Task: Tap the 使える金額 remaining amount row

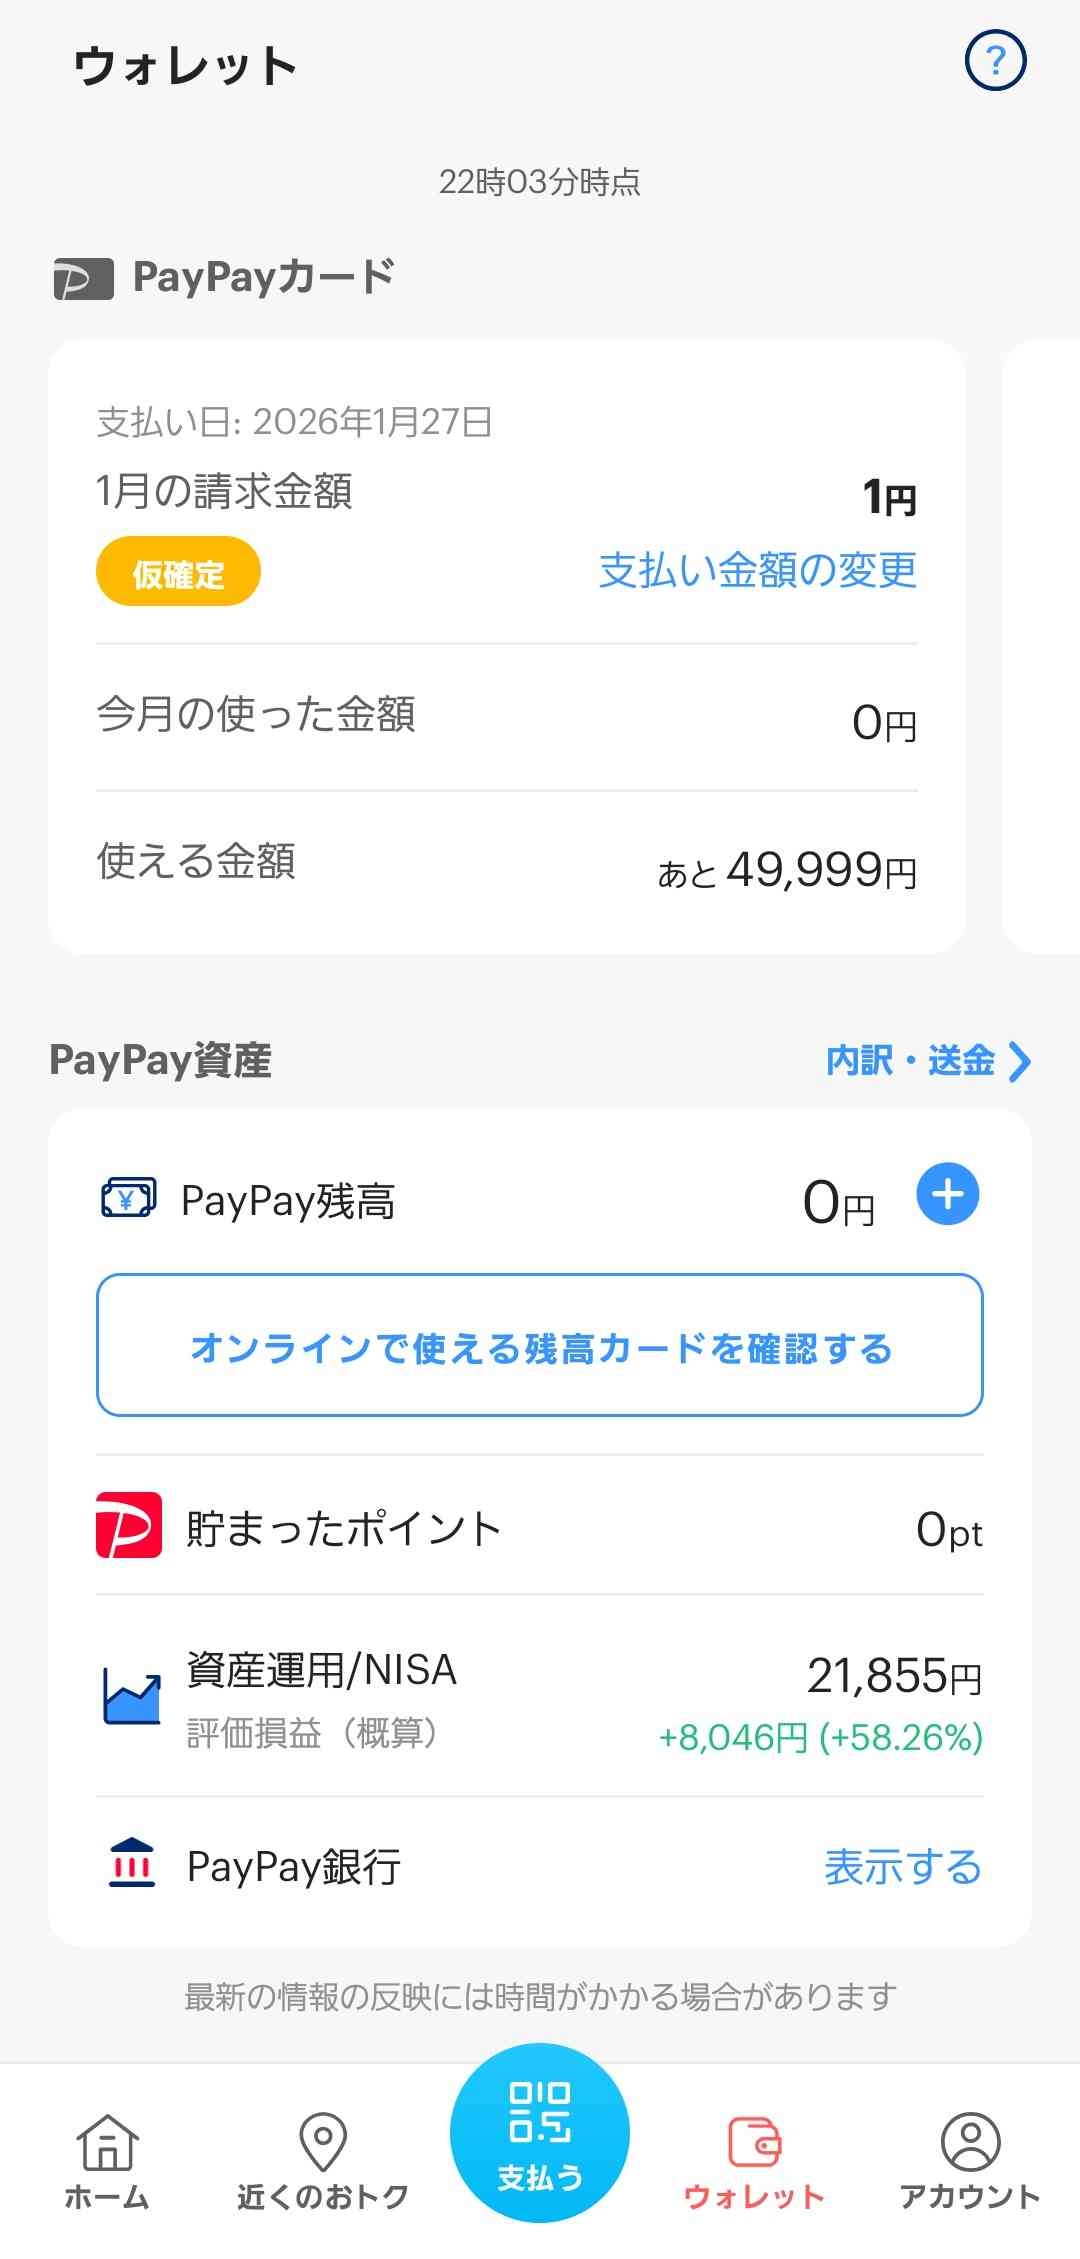Action: [506, 866]
